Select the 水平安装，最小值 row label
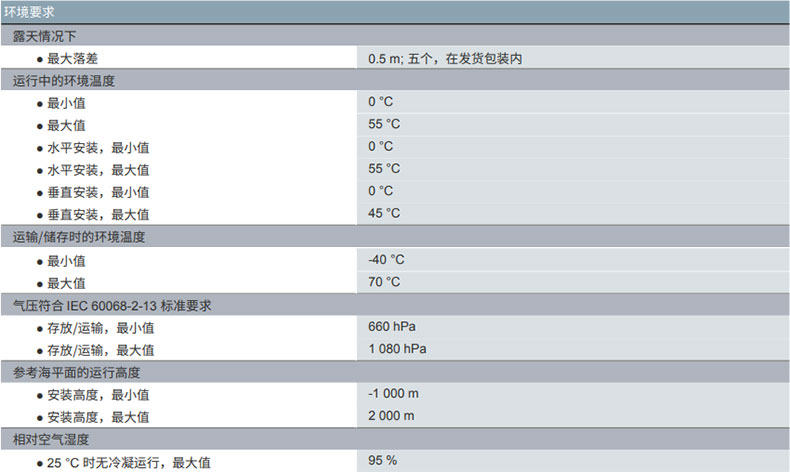Image resolution: width=790 pixels, height=472 pixels. tap(98, 147)
